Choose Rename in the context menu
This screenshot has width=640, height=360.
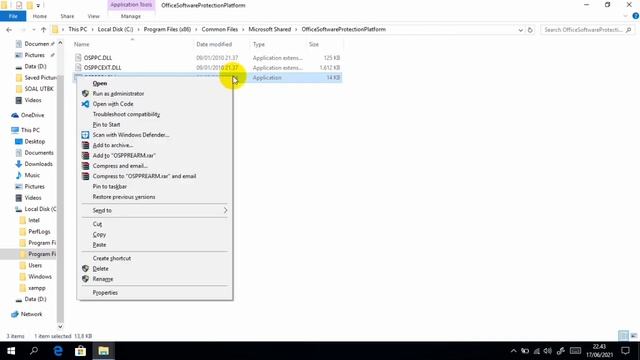coord(102,279)
